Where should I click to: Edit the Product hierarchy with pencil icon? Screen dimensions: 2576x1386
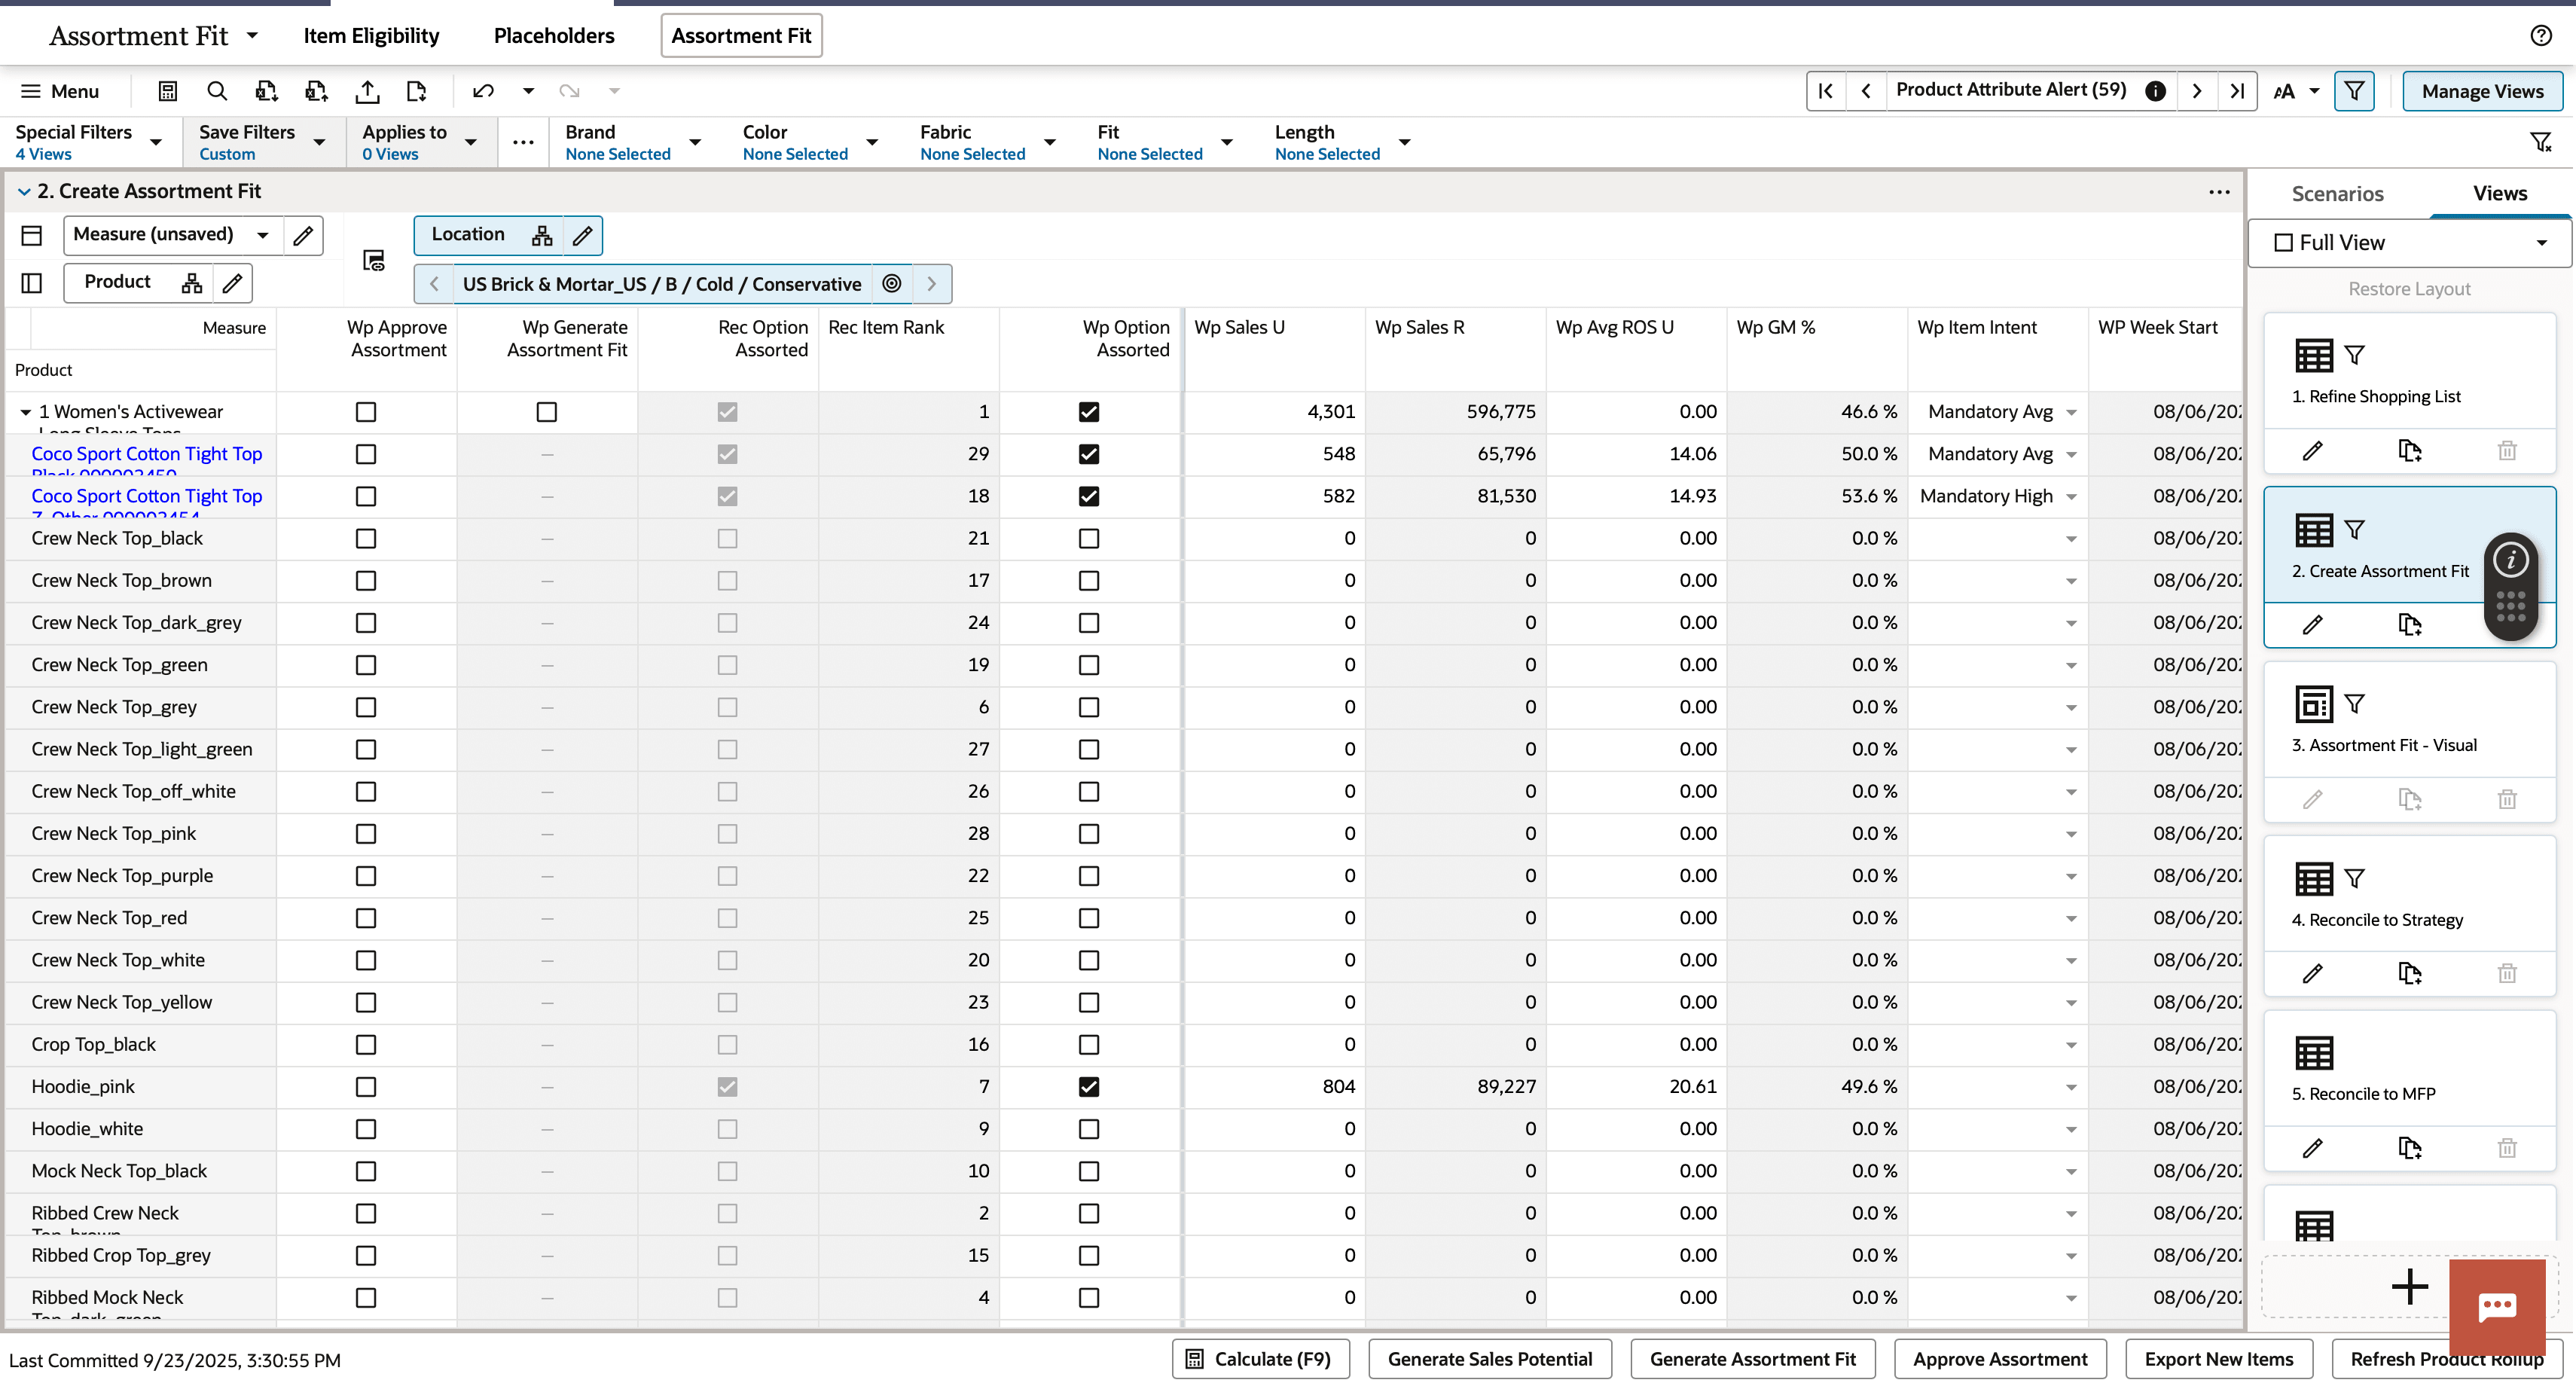[x=231, y=283]
